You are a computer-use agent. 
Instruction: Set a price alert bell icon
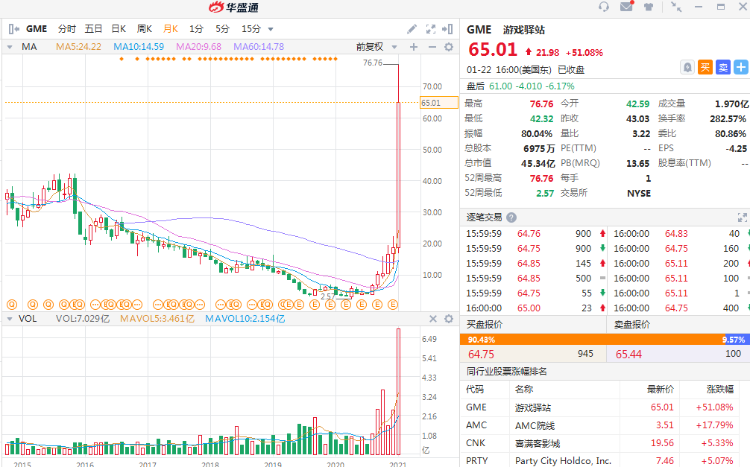coord(687,67)
